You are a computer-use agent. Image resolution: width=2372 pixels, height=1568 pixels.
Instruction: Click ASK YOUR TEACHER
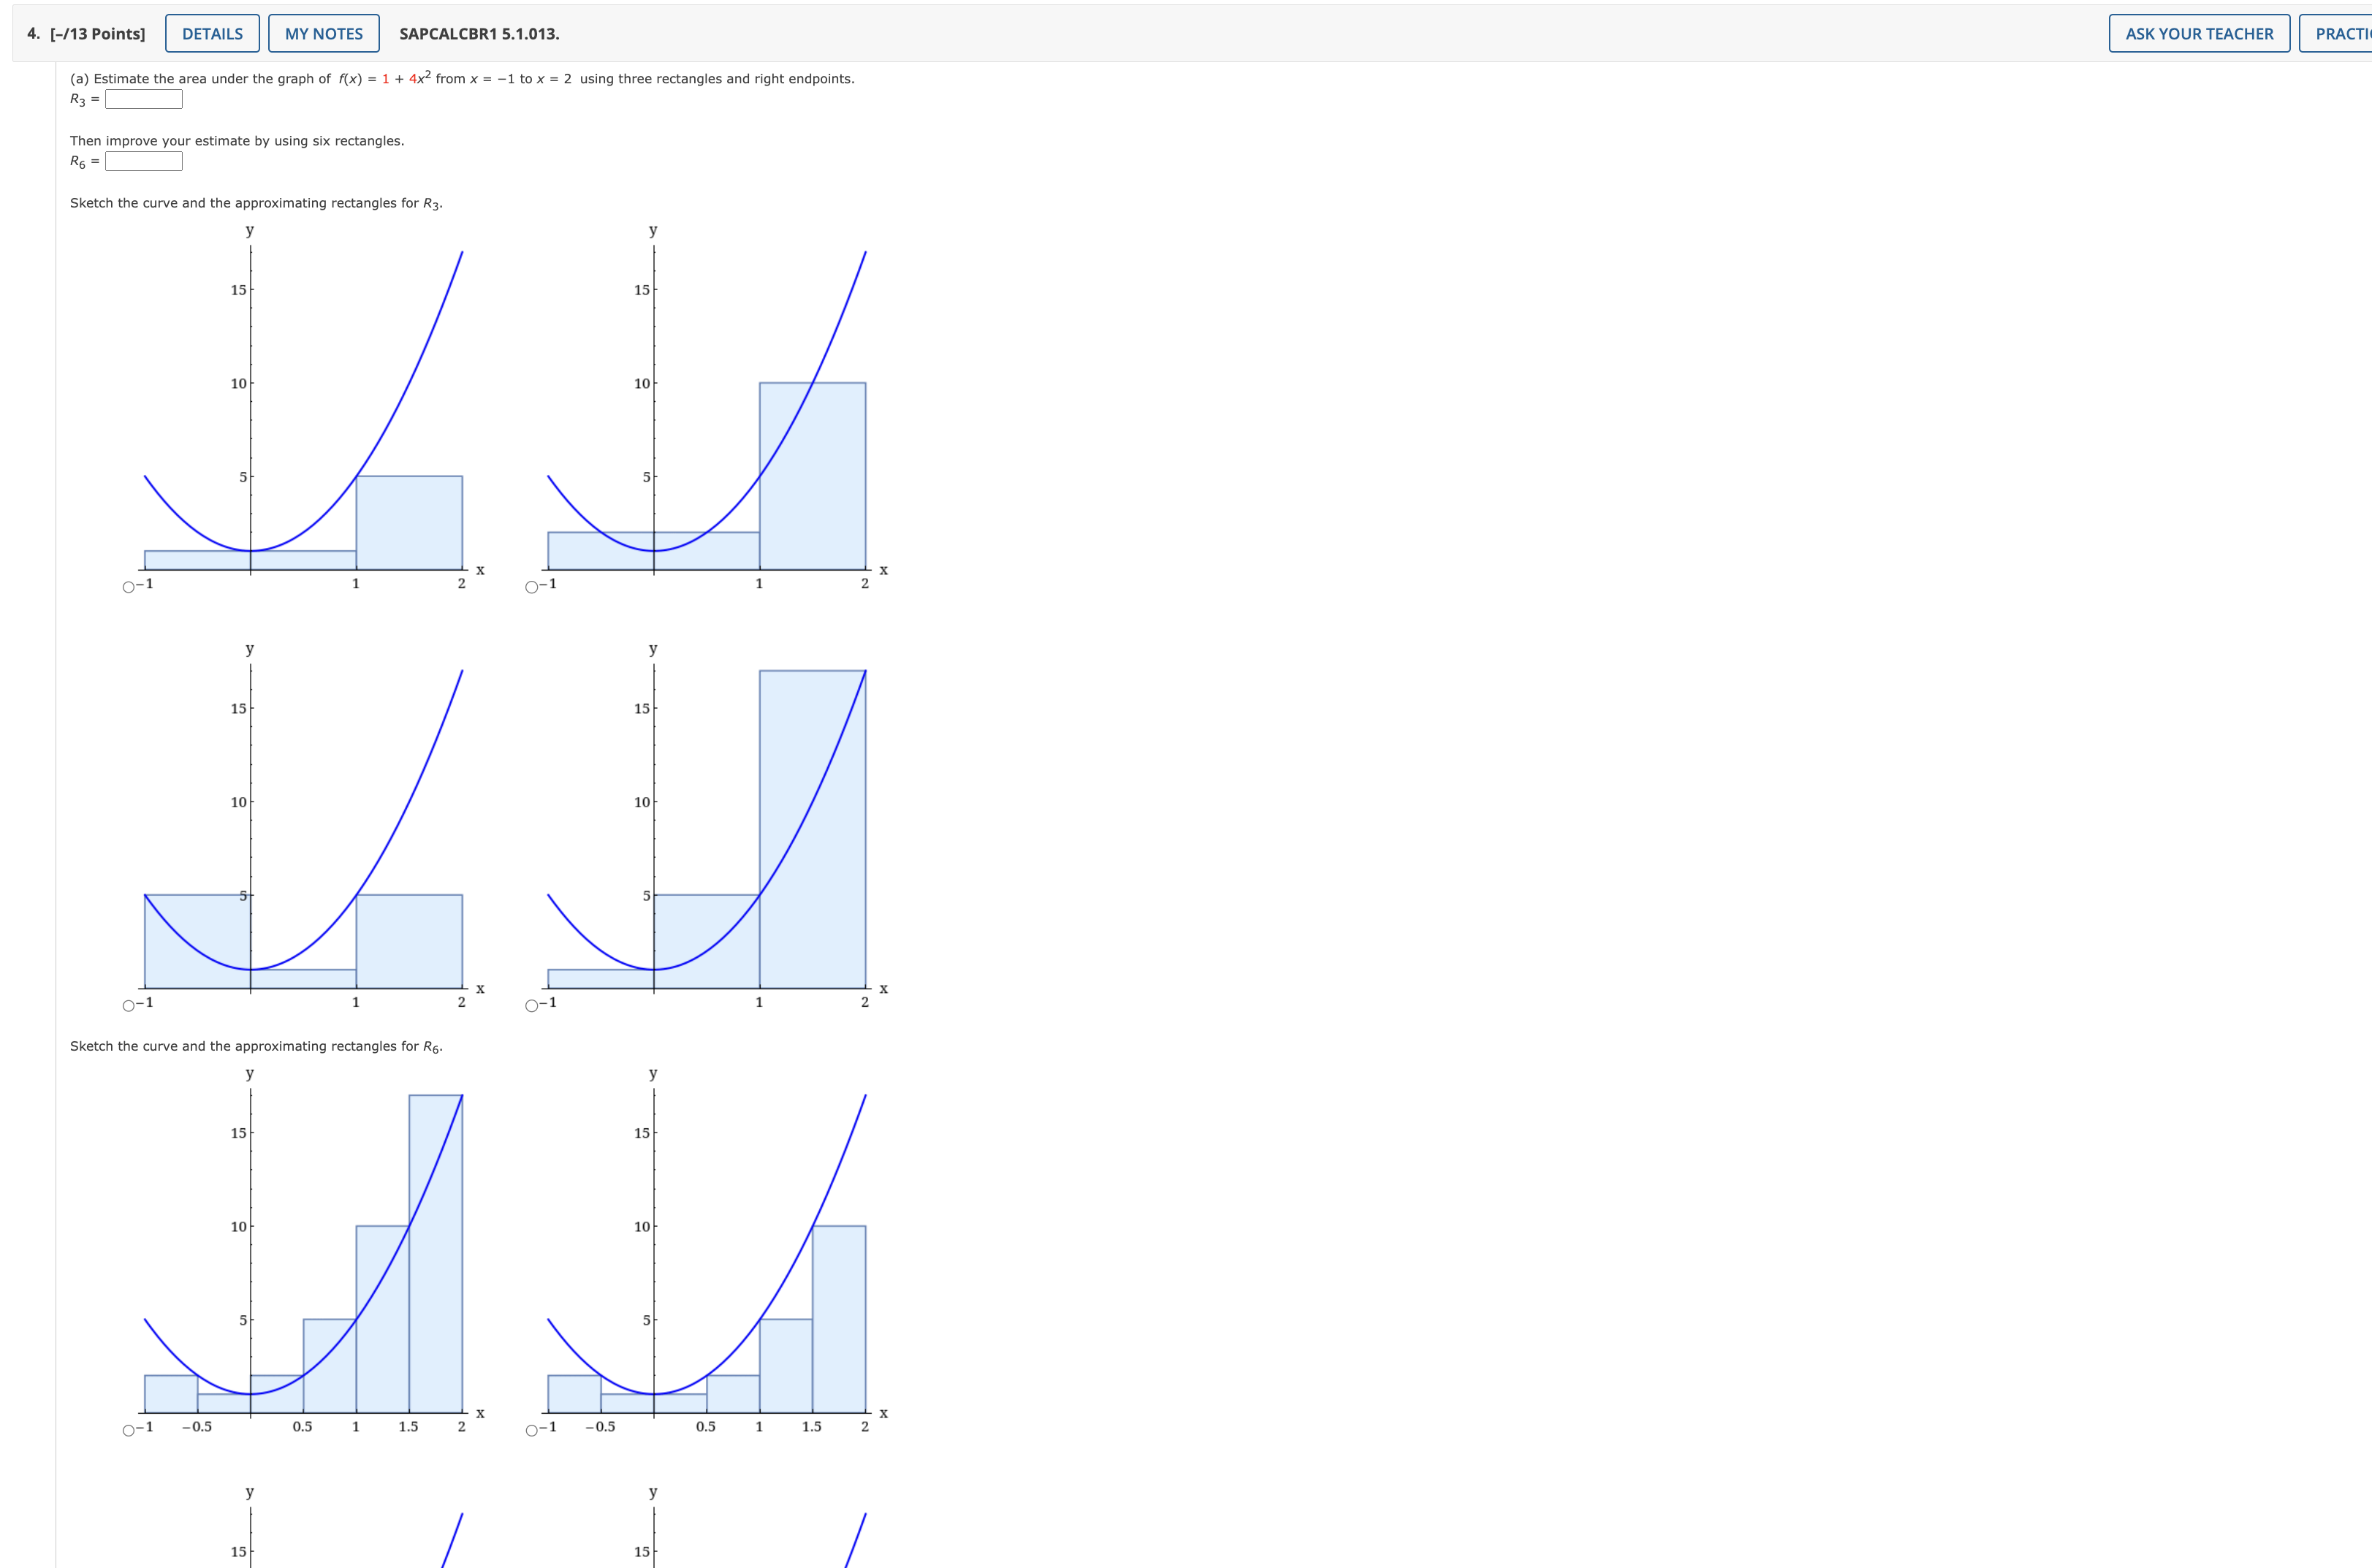coord(2199,33)
